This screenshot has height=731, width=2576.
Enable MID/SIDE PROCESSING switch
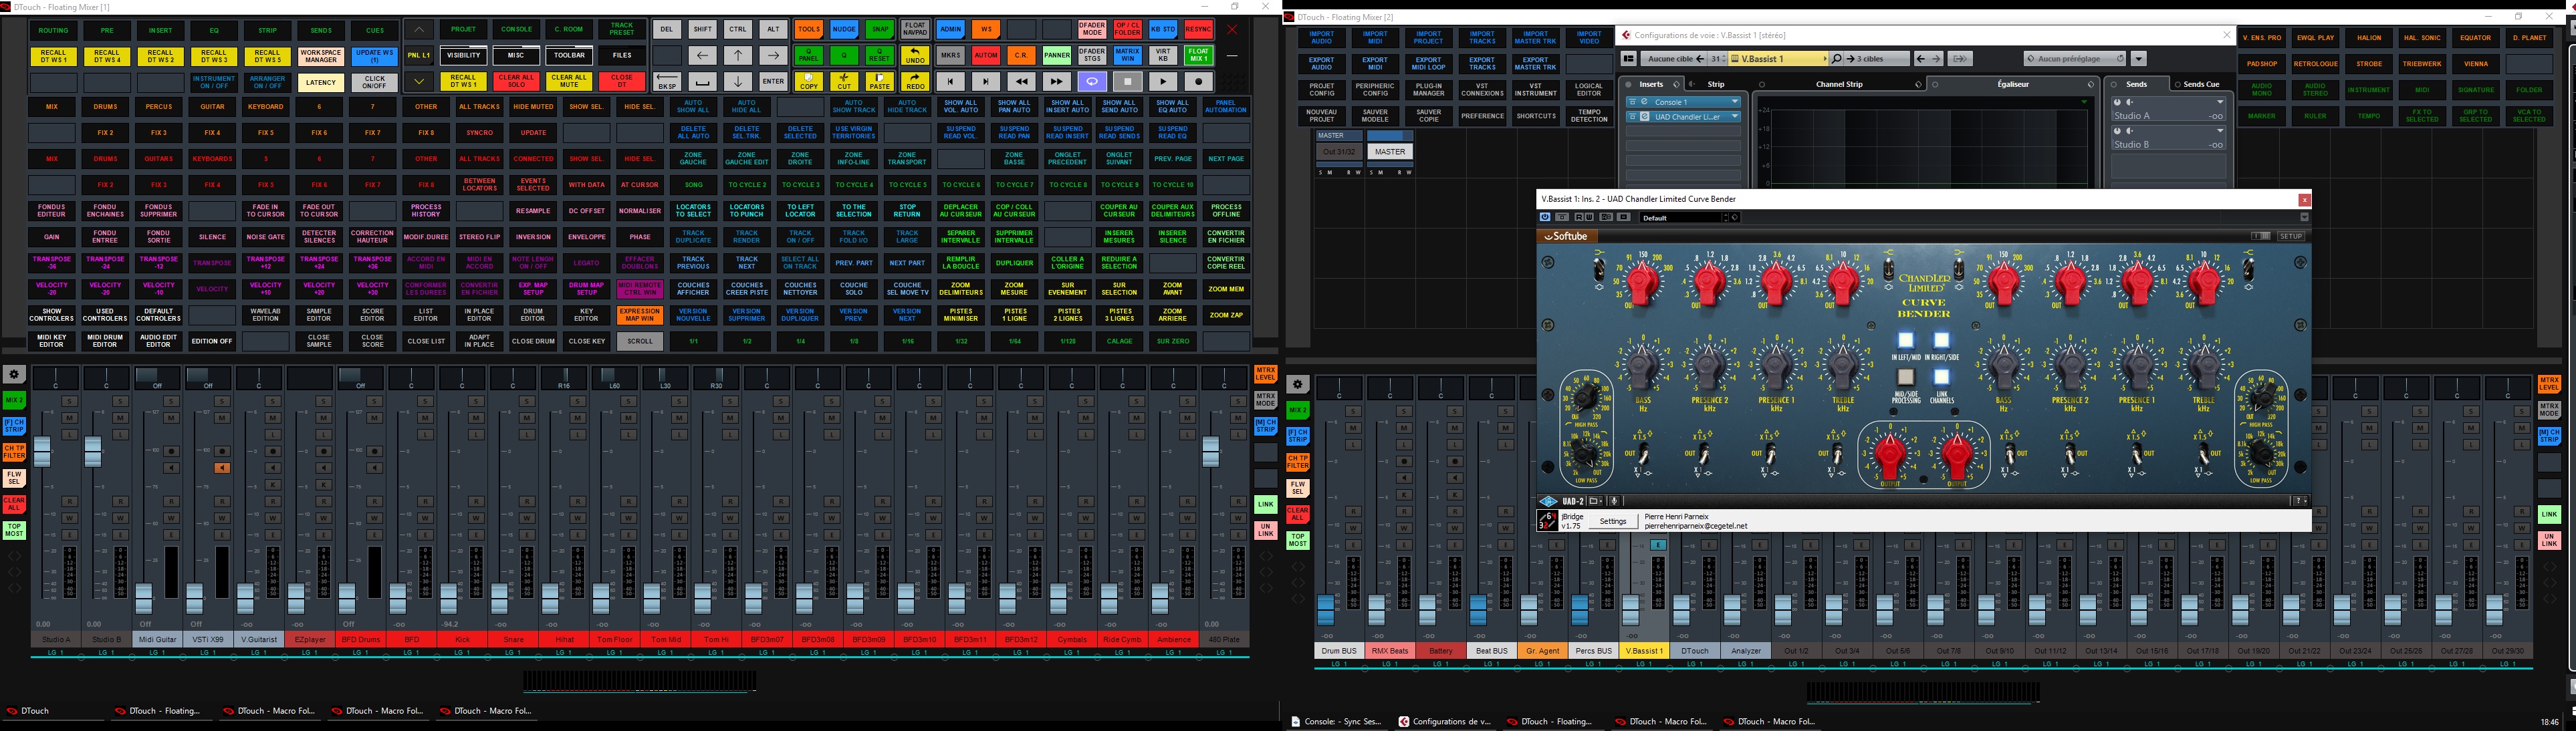(x=1906, y=377)
